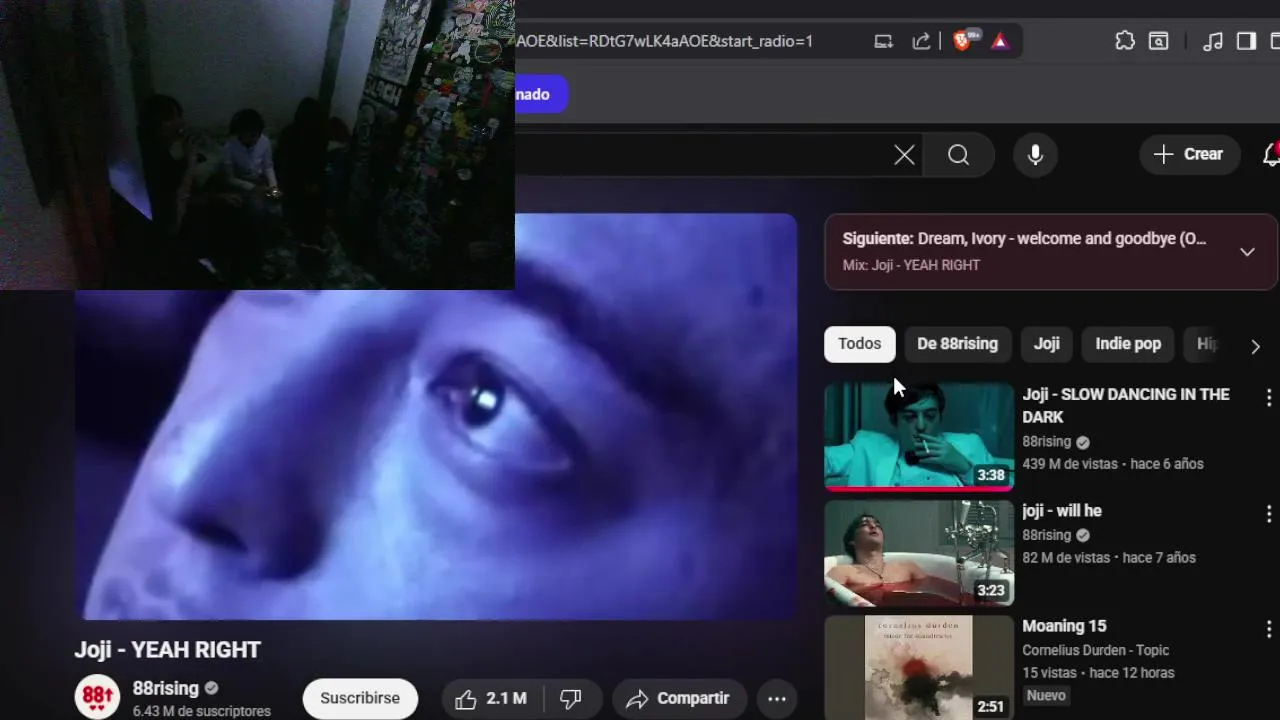The width and height of the screenshot is (1280, 720).
Task: Click '82 M de vistas' text
Action: click(1066, 558)
